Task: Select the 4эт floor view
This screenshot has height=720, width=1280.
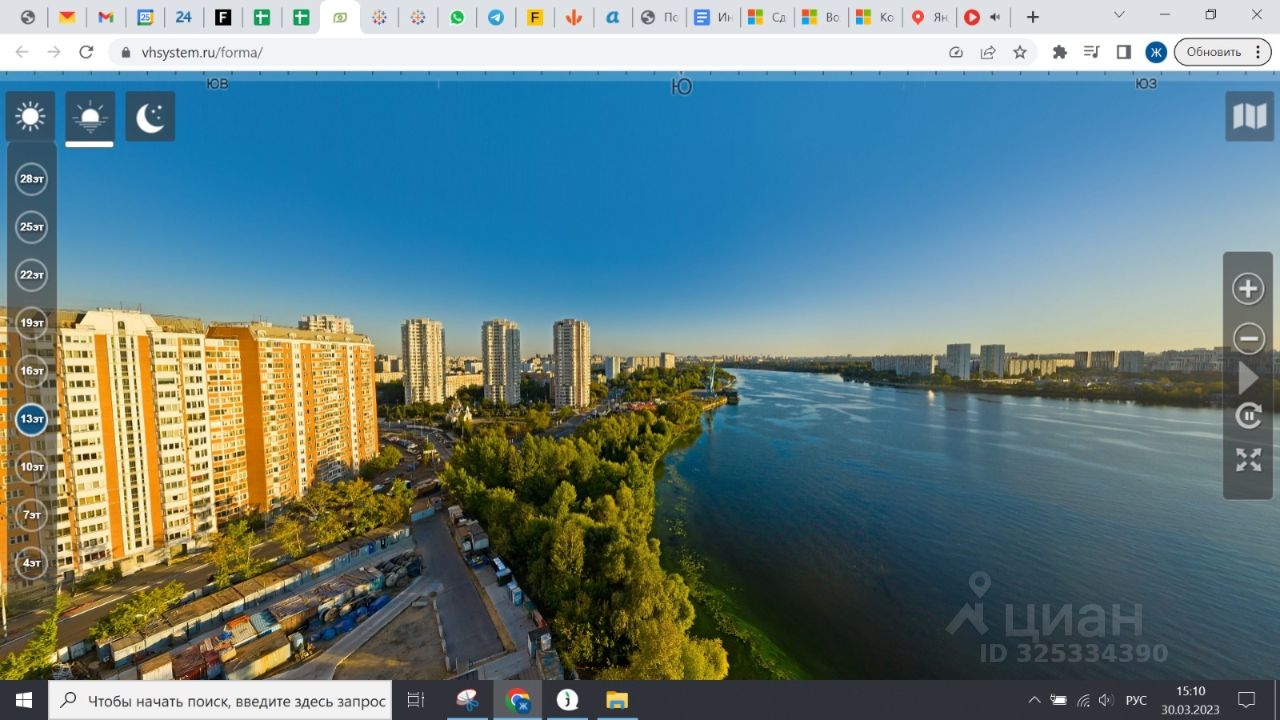Action: [x=32, y=563]
